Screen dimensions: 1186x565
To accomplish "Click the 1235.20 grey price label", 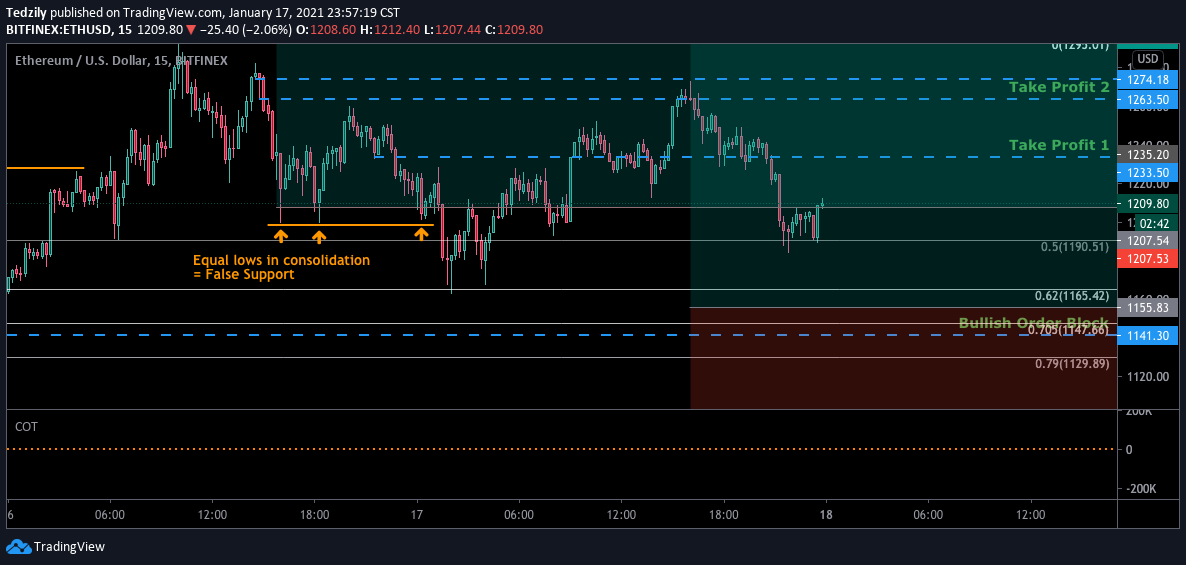I will coord(1147,154).
